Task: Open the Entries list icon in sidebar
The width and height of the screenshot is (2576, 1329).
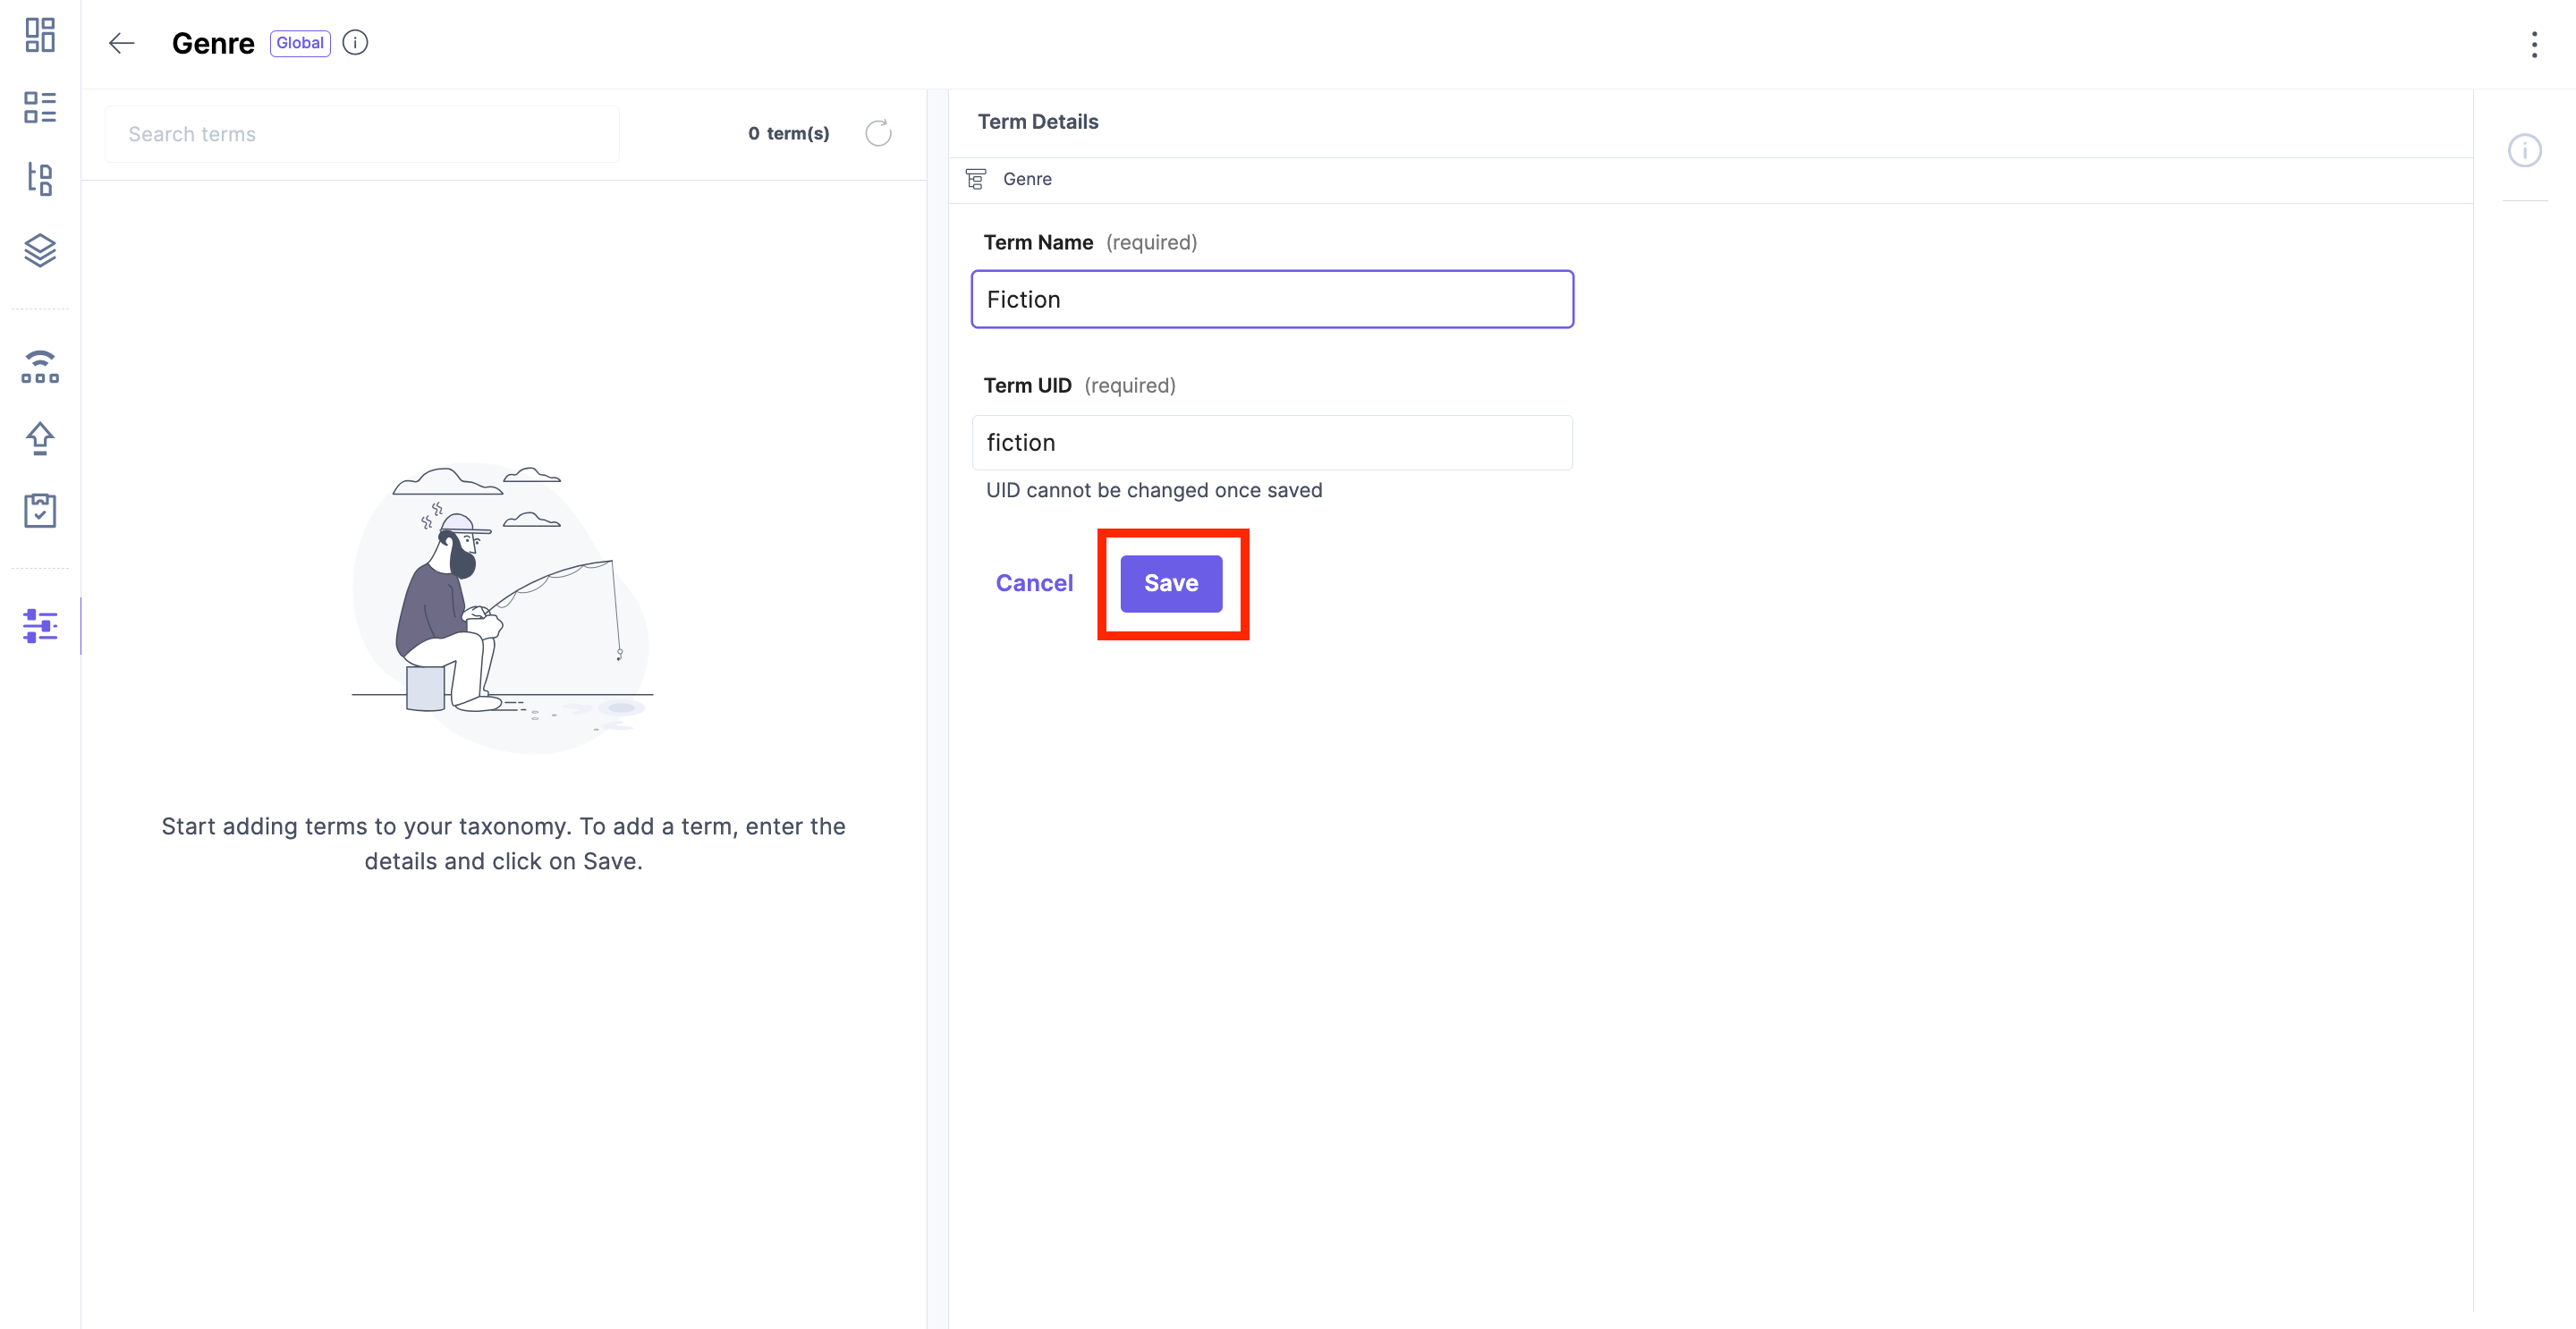Action: (40, 108)
